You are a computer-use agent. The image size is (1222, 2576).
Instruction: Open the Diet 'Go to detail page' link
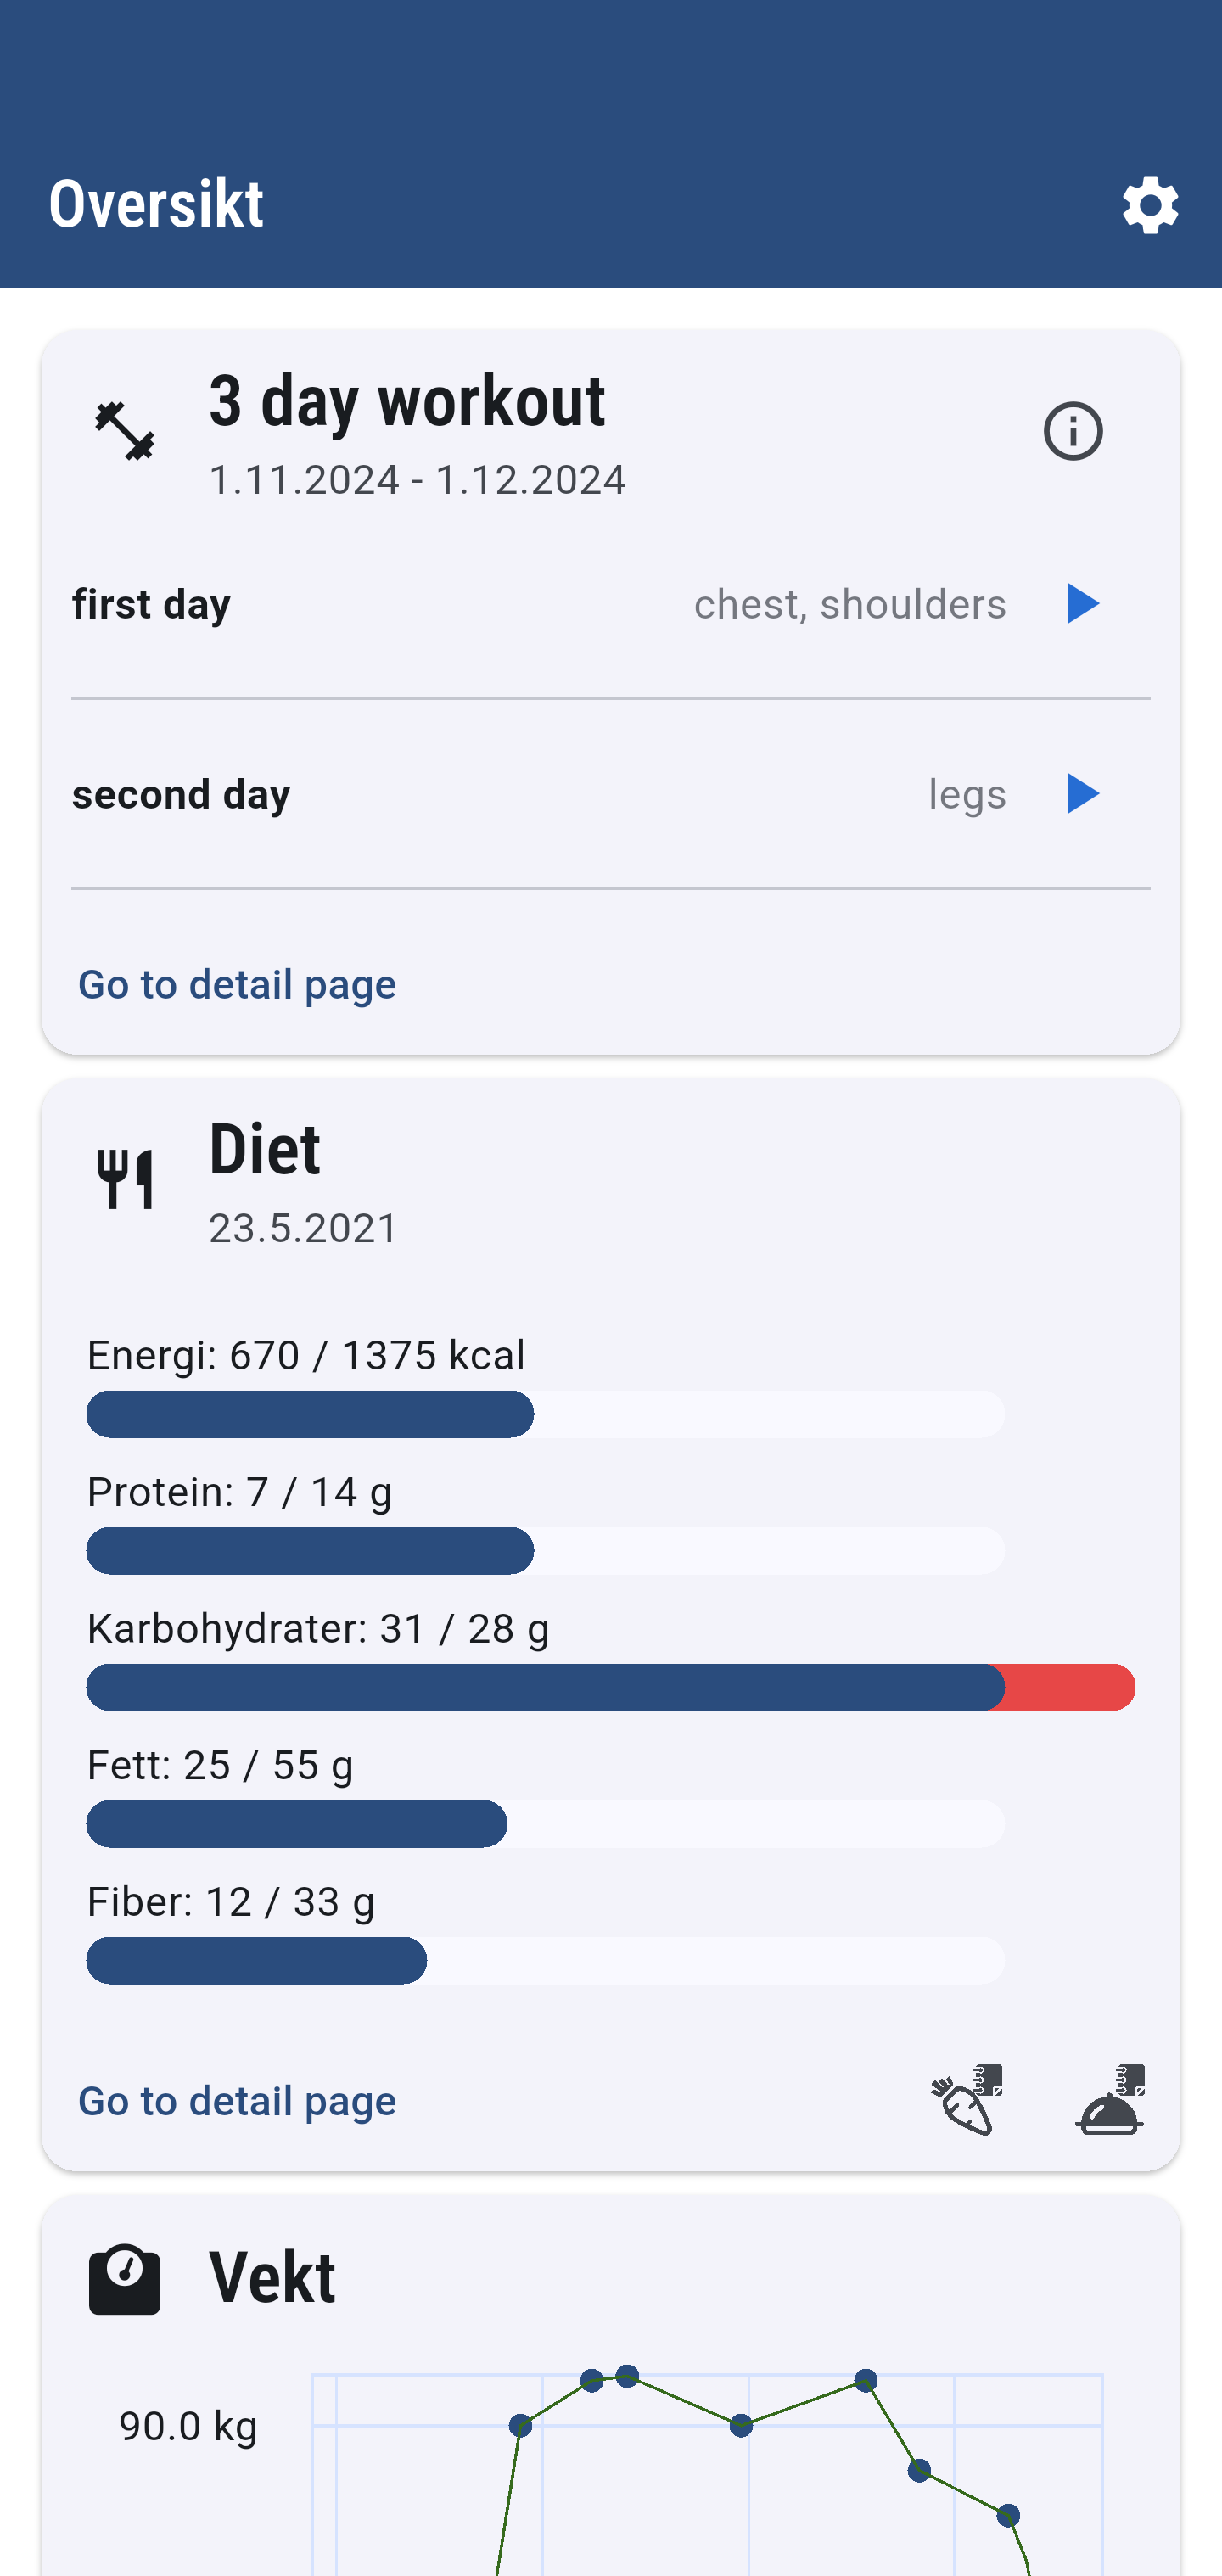(x=237, y=2101)
